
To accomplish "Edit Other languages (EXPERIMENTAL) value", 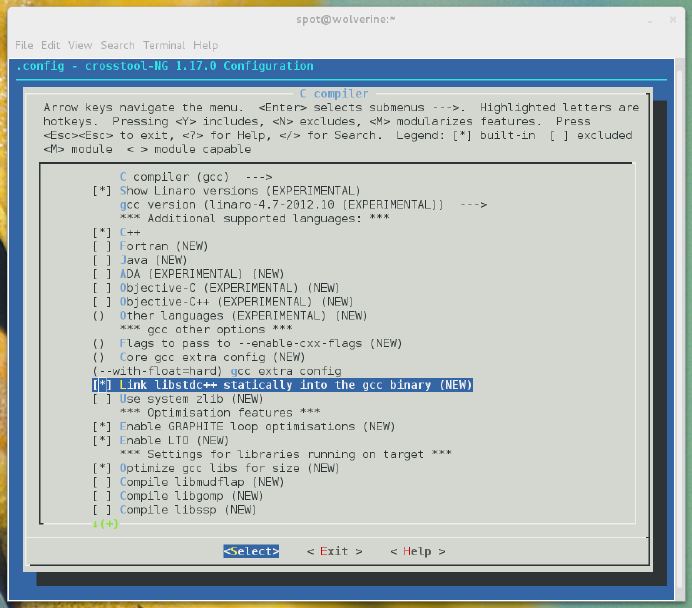I will pos(230,315).
